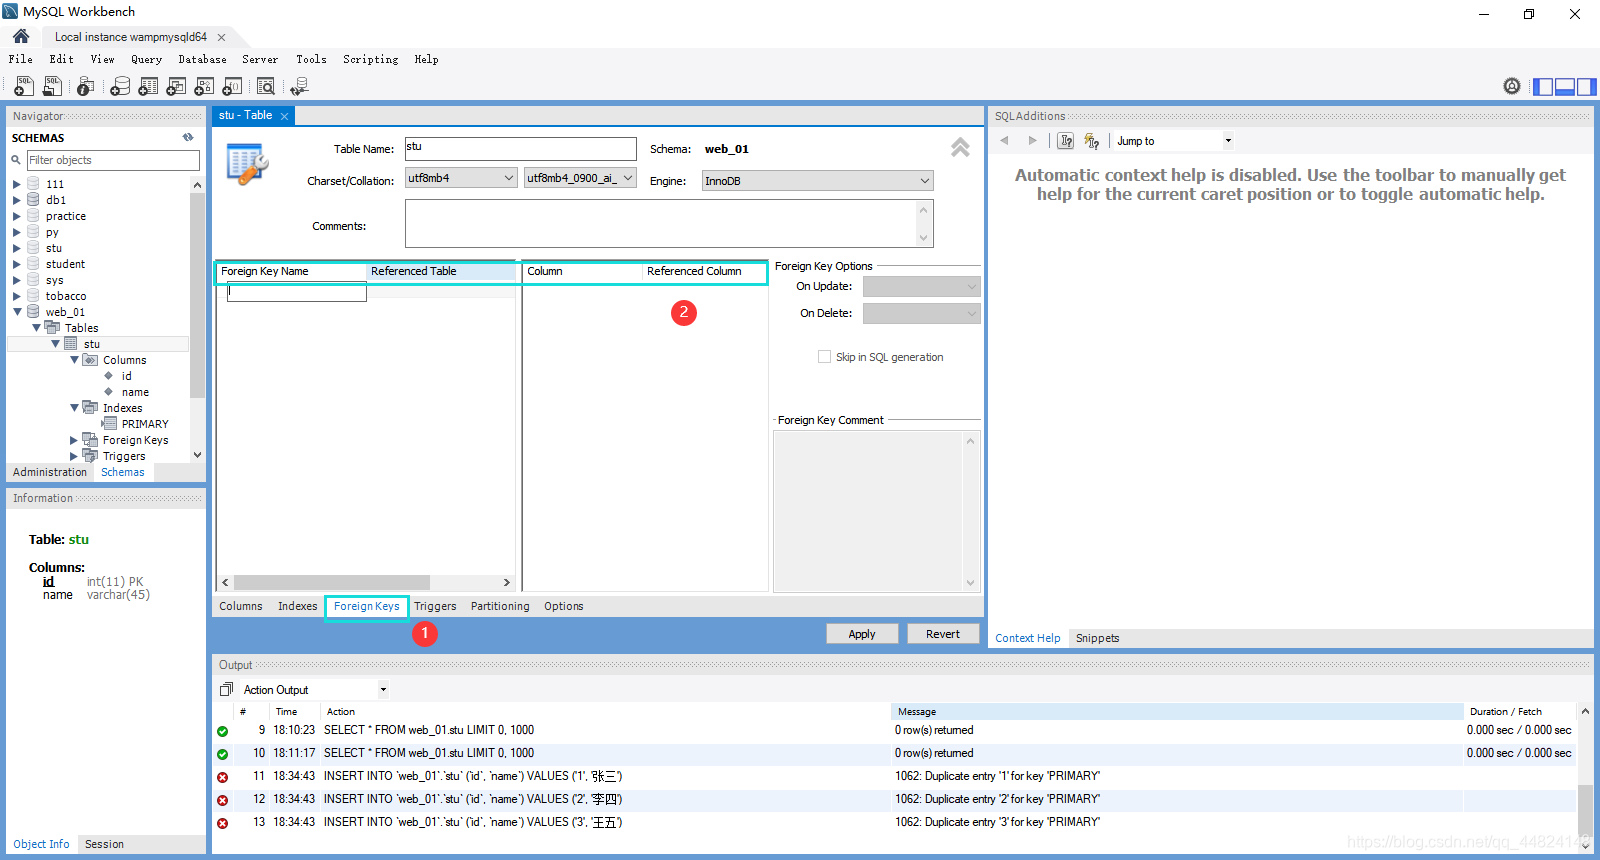Create a new table icon

(x=148, y=87)
